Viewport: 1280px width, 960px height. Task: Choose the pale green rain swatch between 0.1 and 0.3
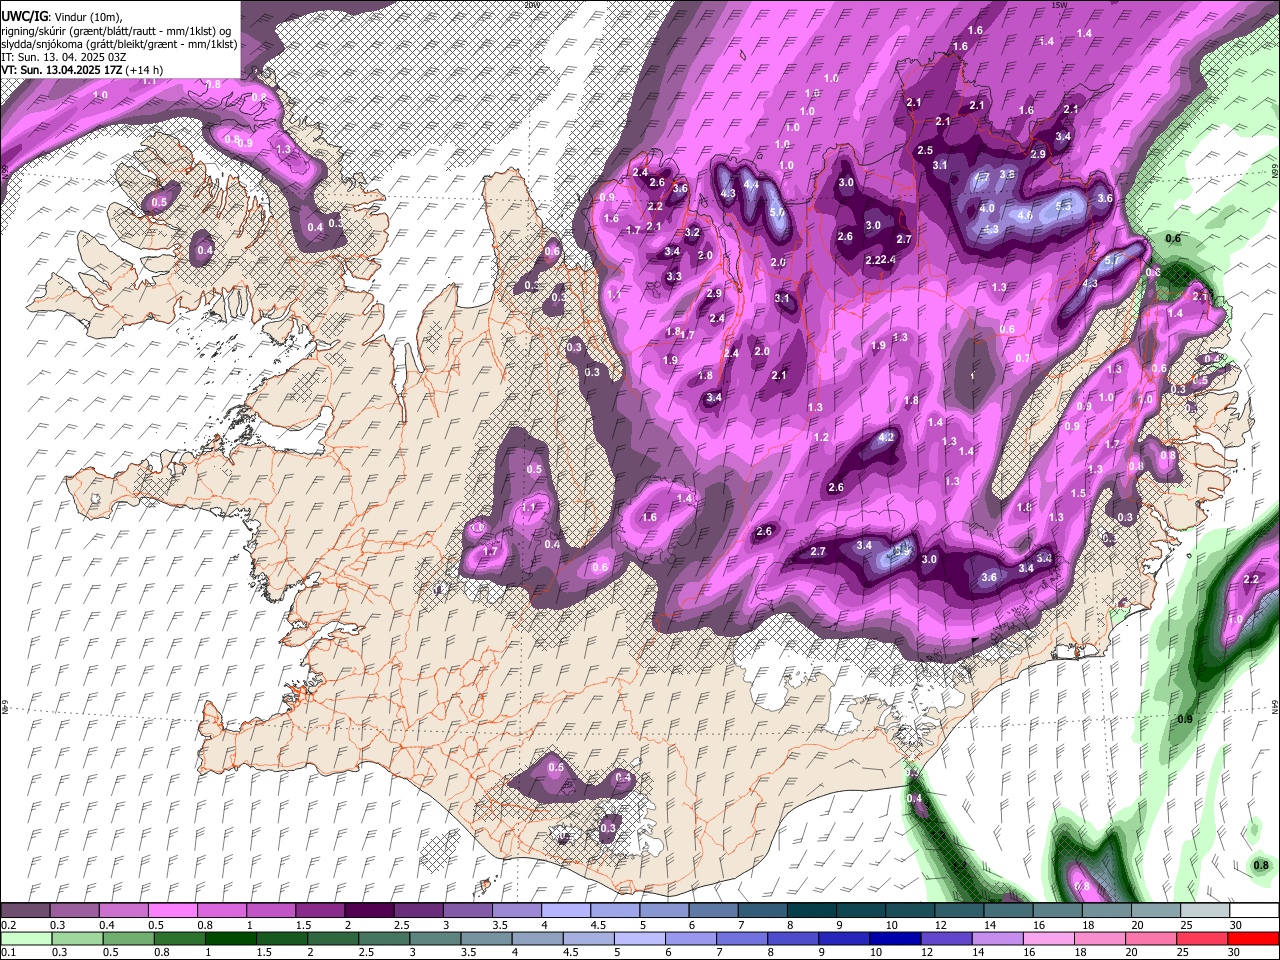click(x=26, y=938)
